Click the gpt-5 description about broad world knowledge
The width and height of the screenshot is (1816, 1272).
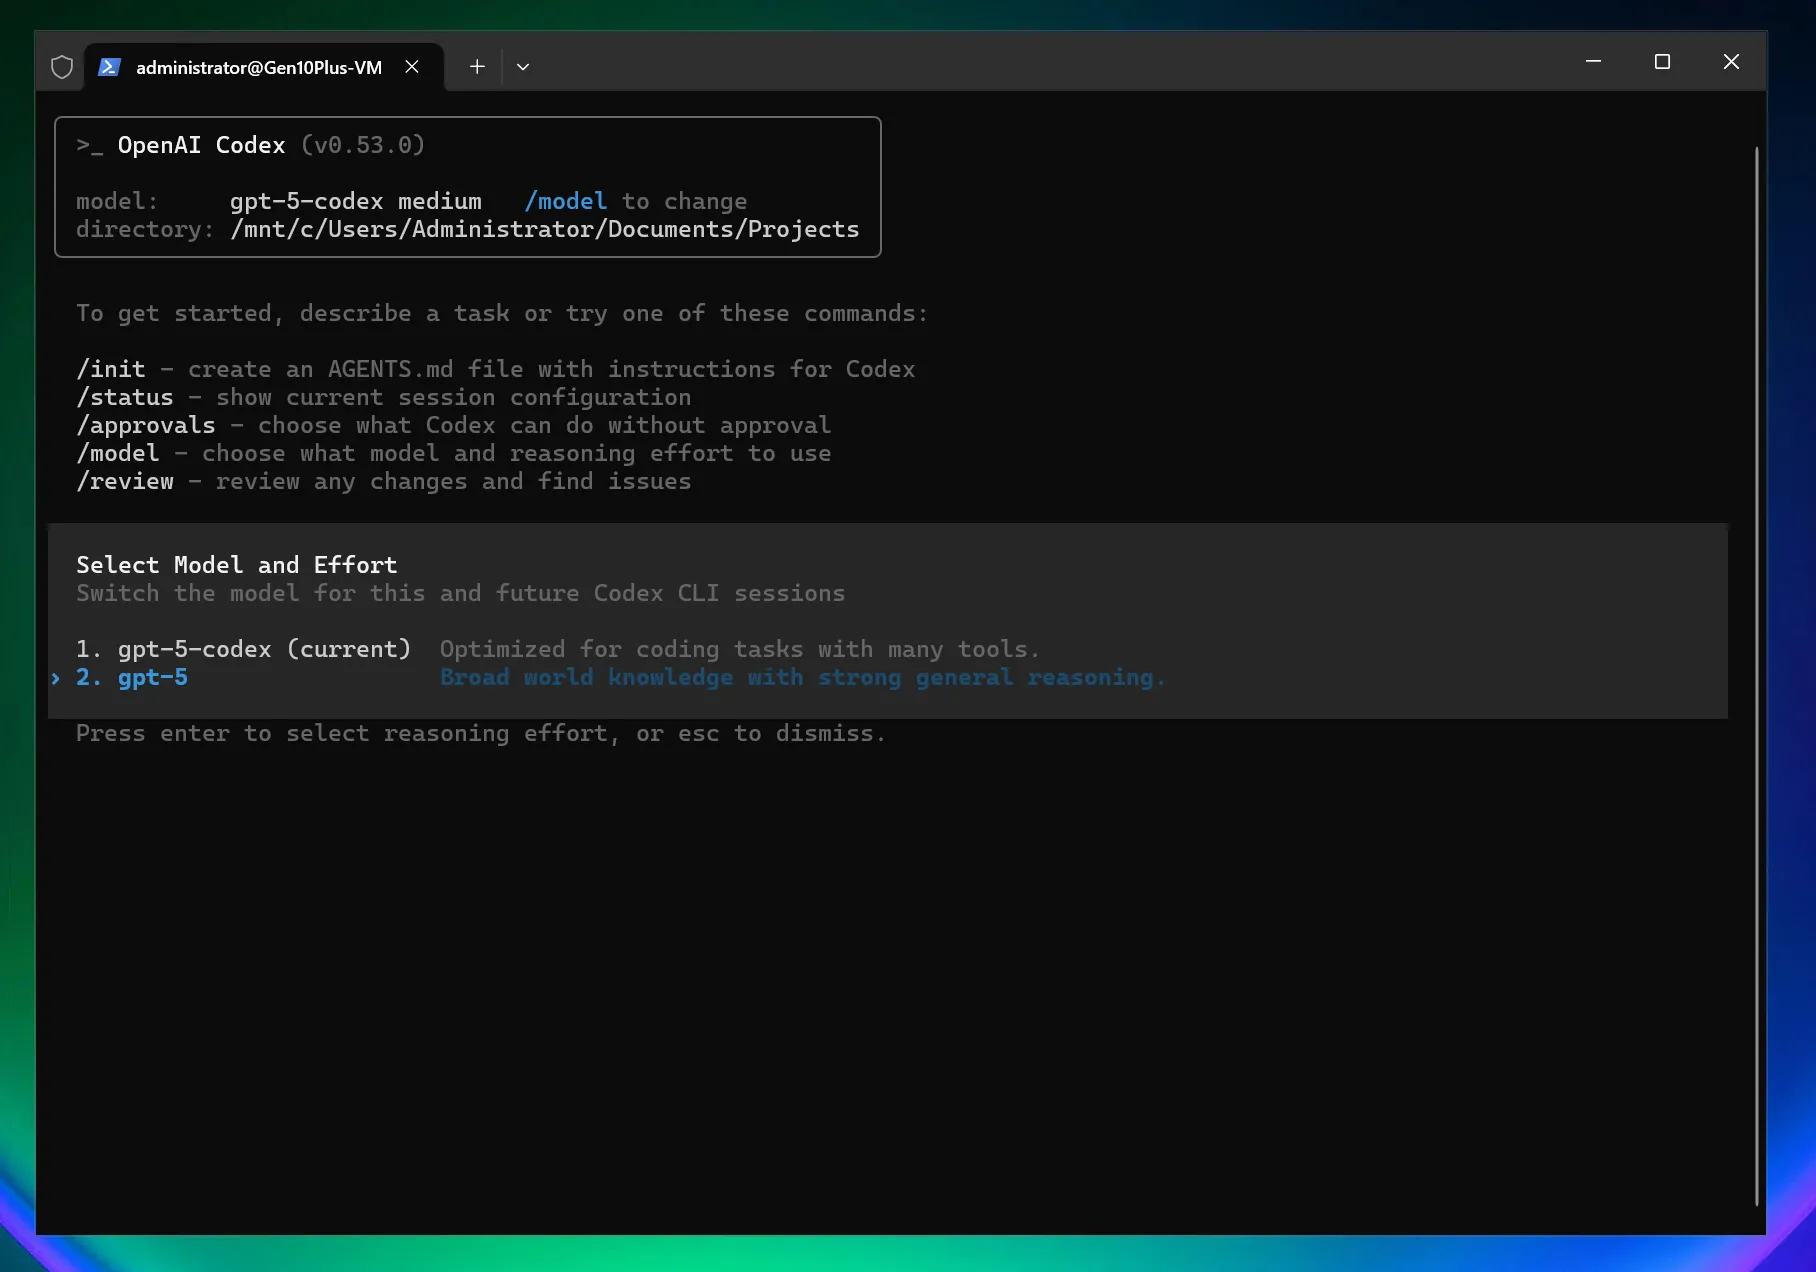point(802,678)
